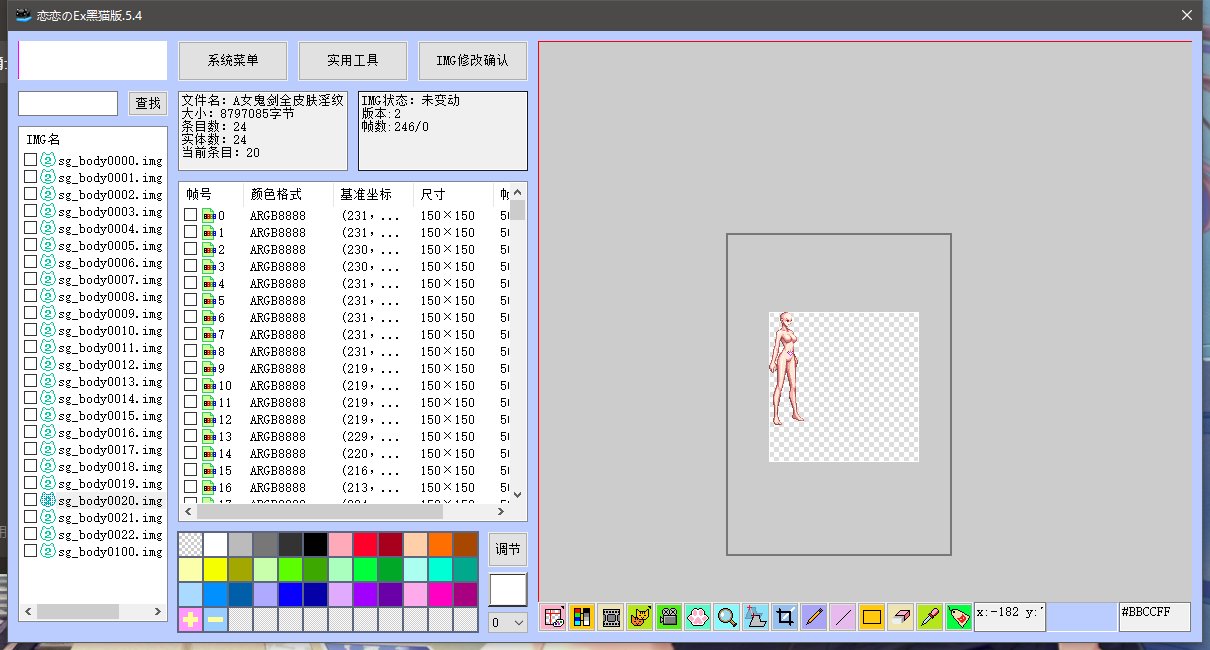Check the box for sg_body0022.img
This screenshot has width=1210, height=650.
click(31, 534)
